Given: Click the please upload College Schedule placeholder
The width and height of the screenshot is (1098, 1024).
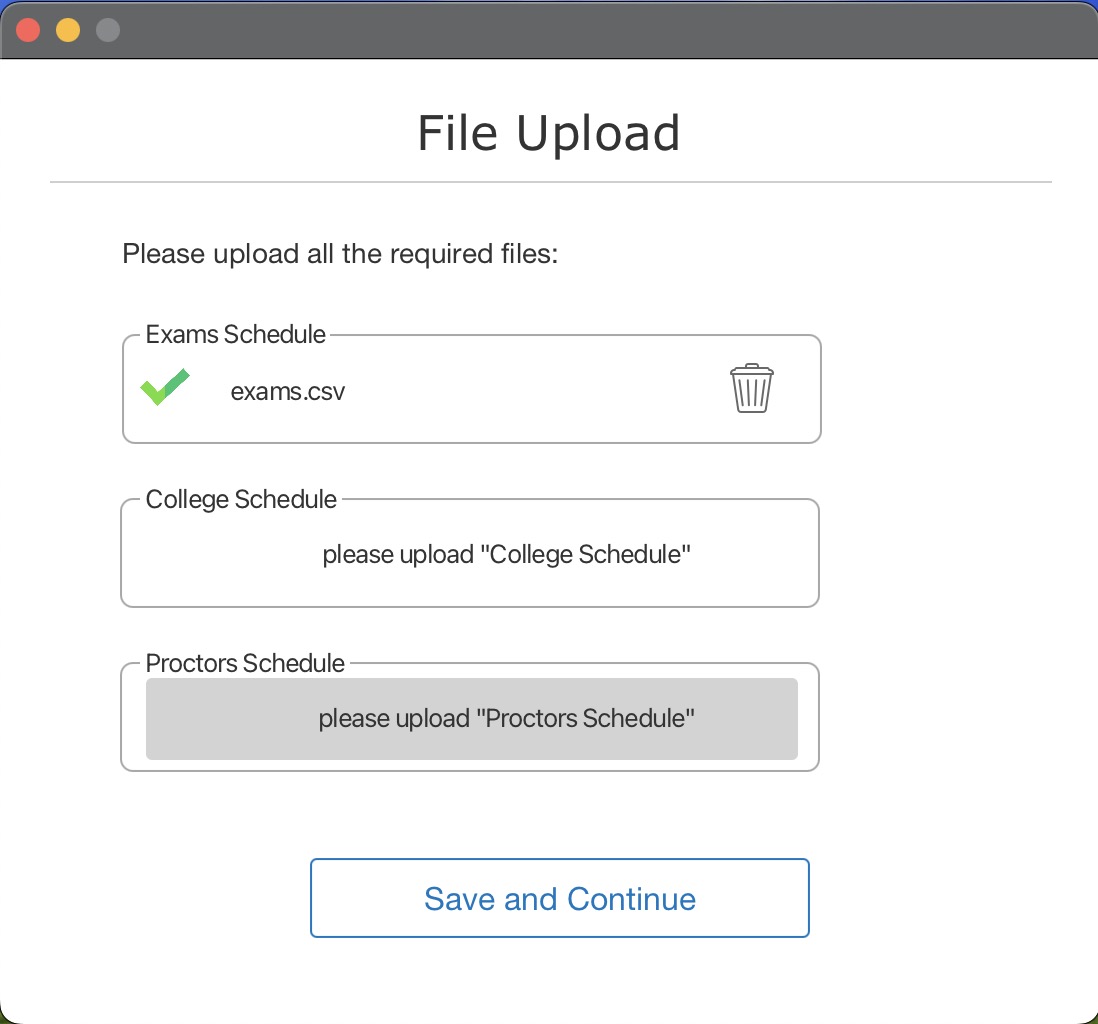Looking at the screenshot, I should (x=507, y=554).
